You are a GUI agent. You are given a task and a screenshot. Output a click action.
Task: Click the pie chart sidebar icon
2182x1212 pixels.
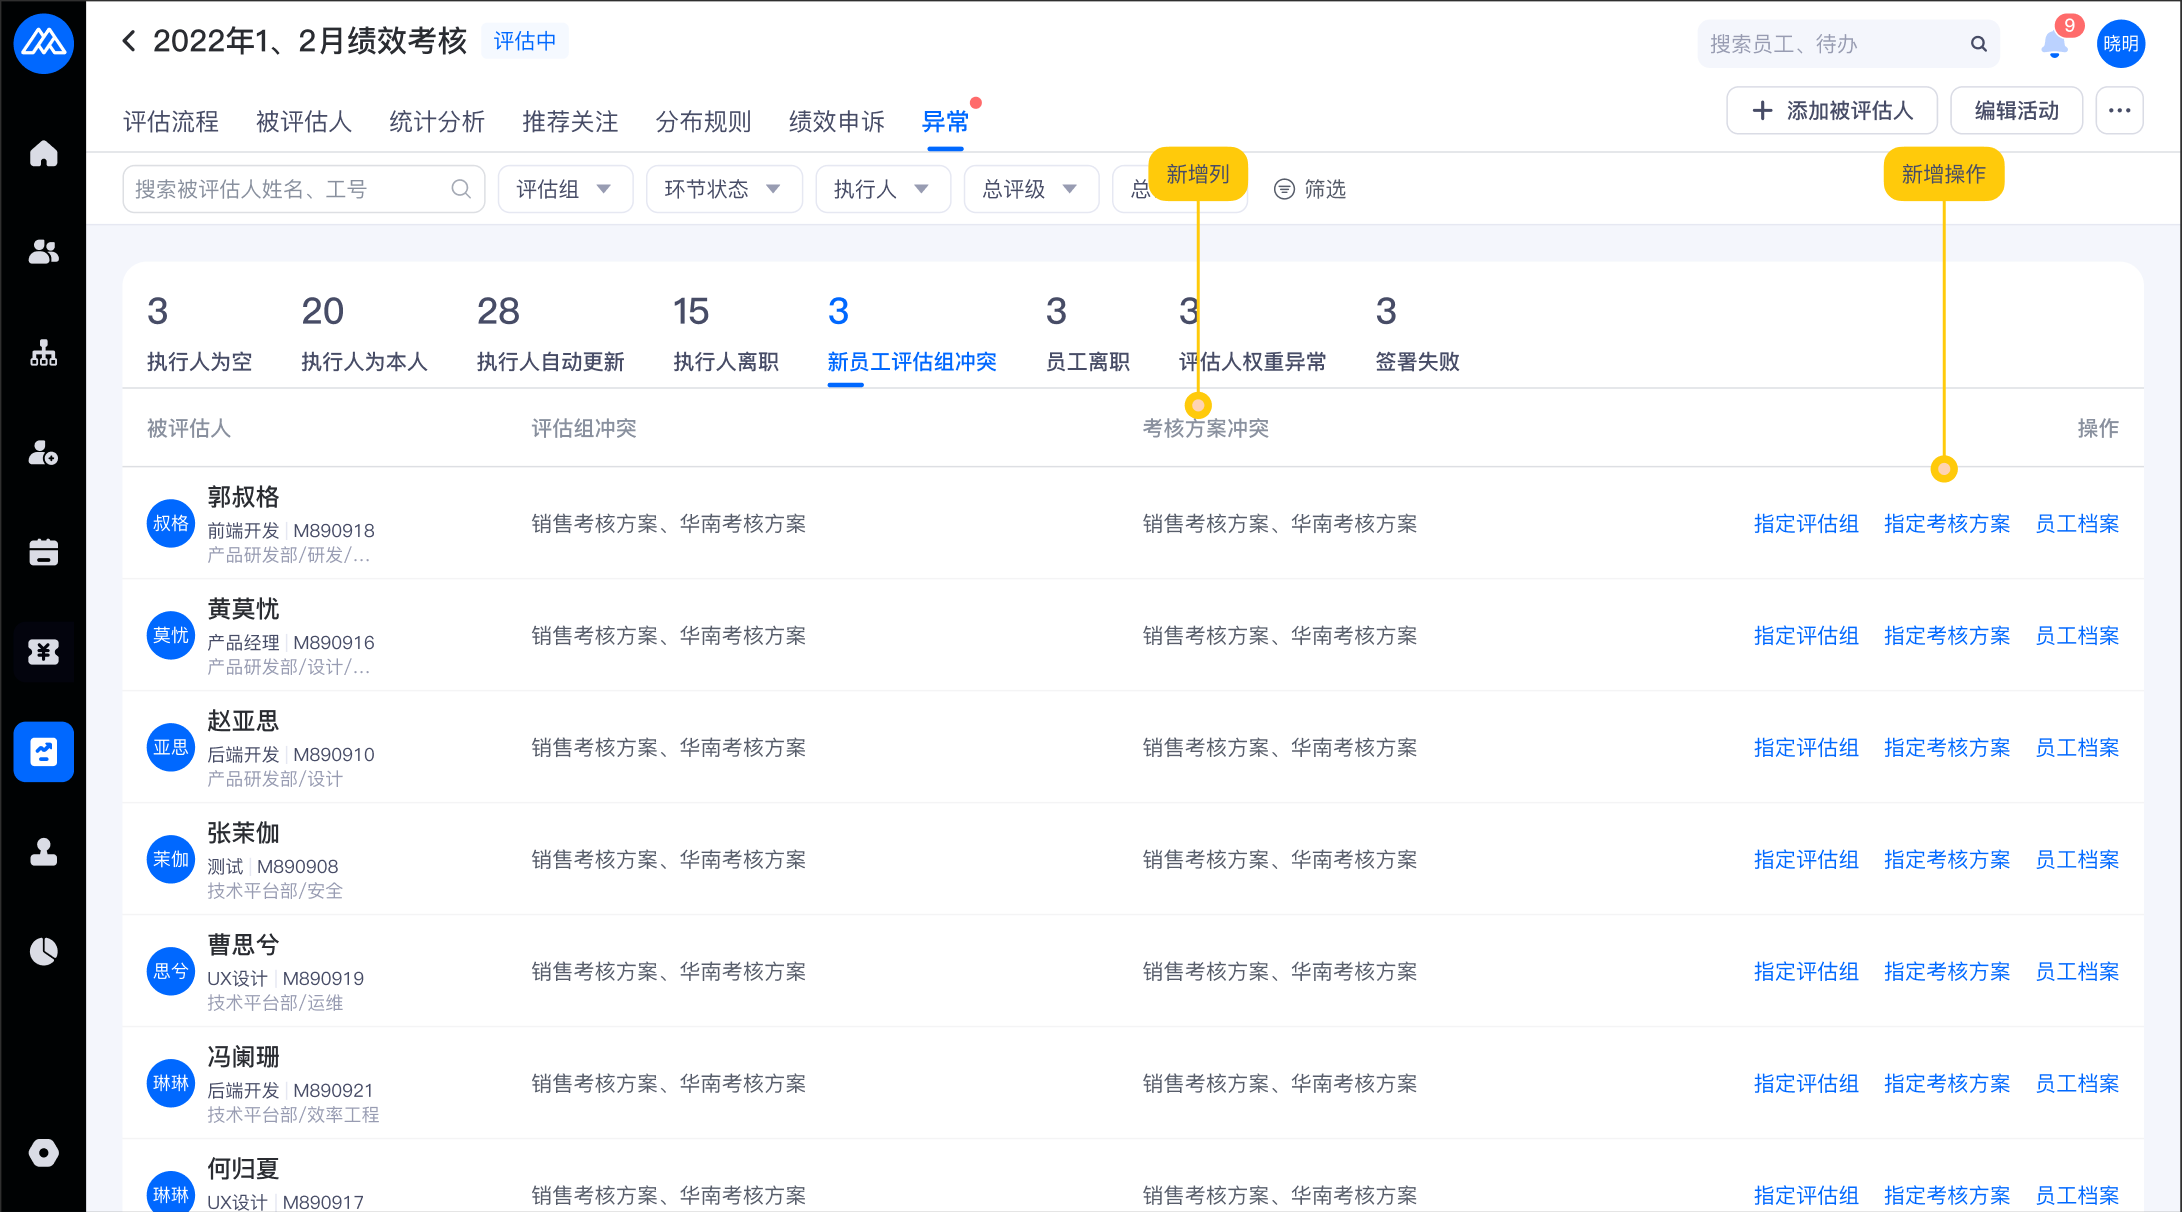[x=43, y=951]
